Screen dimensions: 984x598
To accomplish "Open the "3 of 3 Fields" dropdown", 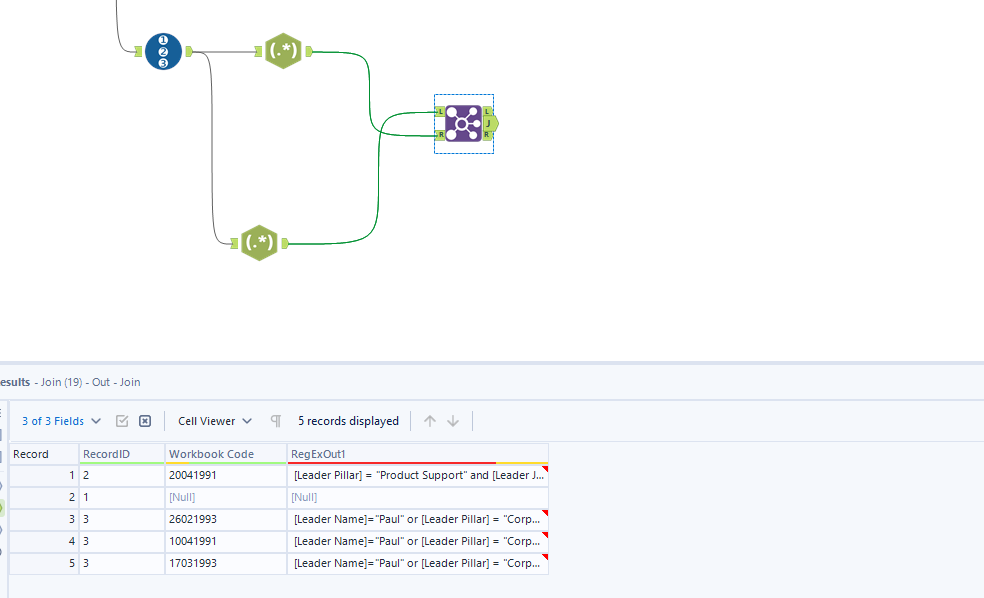I will [x=61, y=421].
